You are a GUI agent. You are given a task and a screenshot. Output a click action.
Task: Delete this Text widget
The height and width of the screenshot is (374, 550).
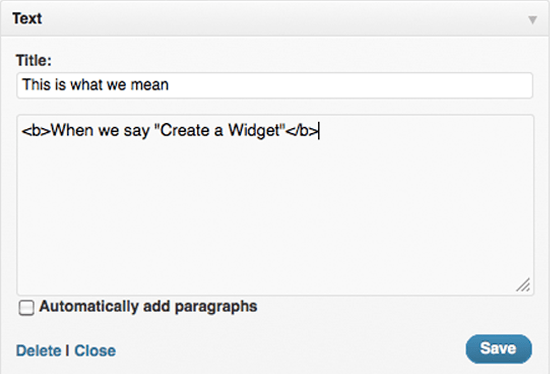(39, 351)
